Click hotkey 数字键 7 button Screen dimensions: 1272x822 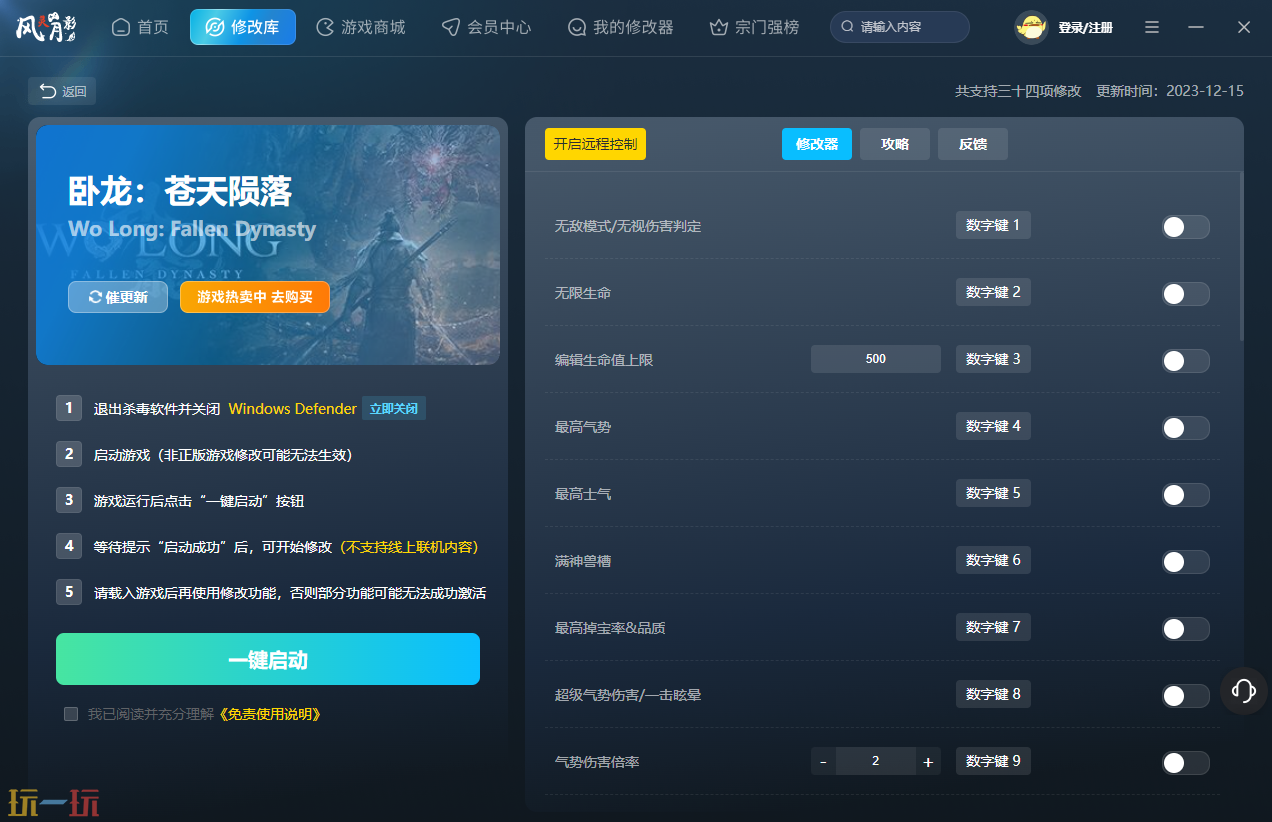coord(993,627)
